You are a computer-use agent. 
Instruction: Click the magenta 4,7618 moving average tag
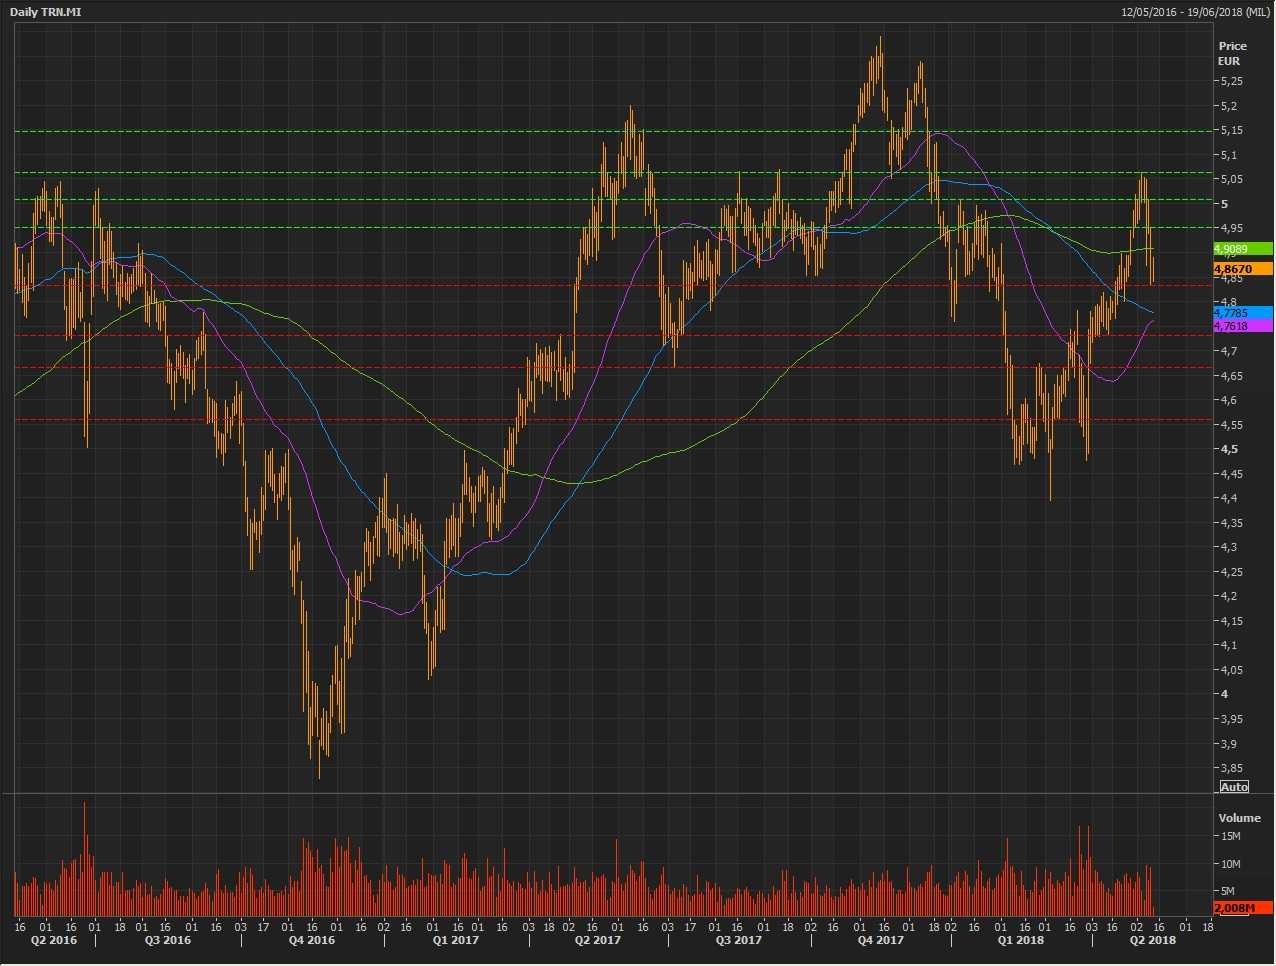(x=1242, y=326)
